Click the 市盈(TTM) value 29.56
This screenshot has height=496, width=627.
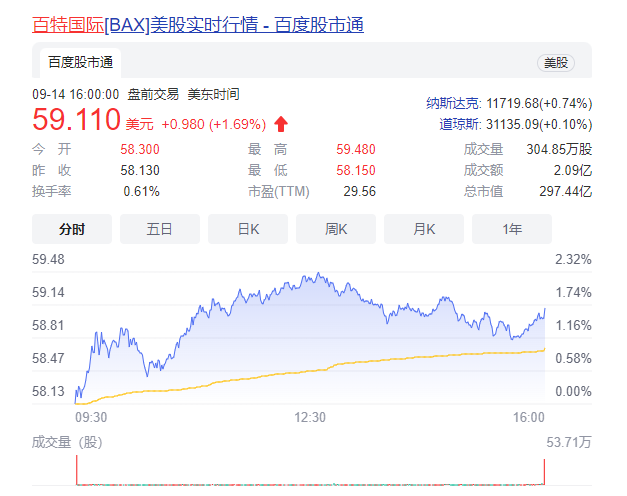(x=360, y=191)
